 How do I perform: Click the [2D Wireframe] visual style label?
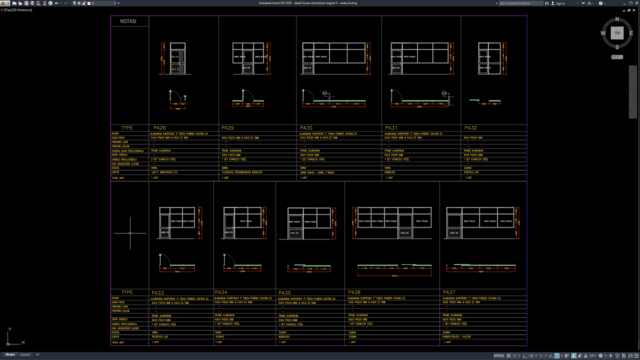pos(22,10)
